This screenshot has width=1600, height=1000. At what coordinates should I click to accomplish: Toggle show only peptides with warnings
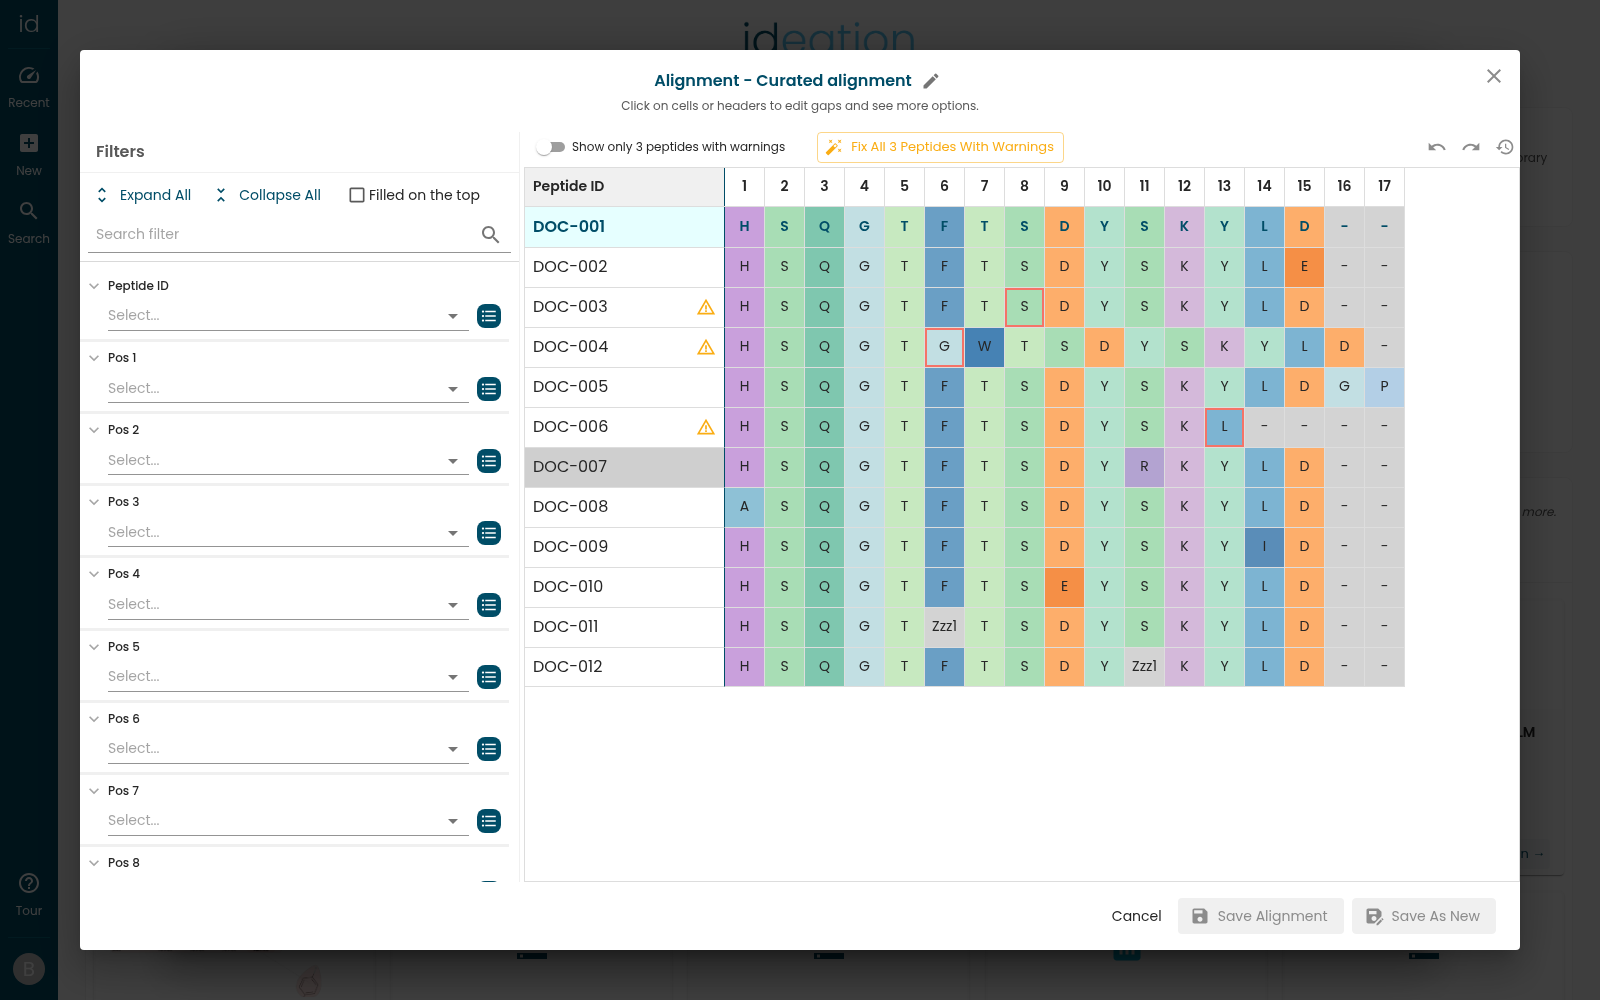[x=551, y=147]
